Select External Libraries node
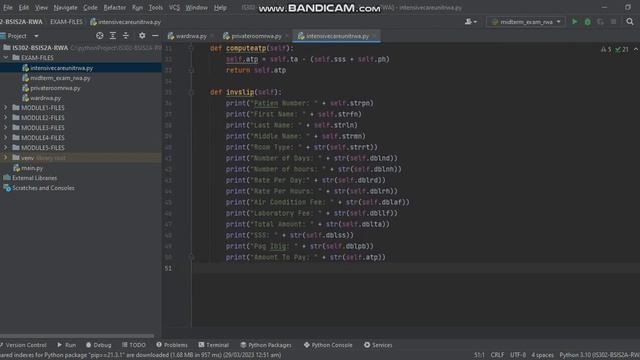This screenshot has height=360, width=640. tap(34, 178)
